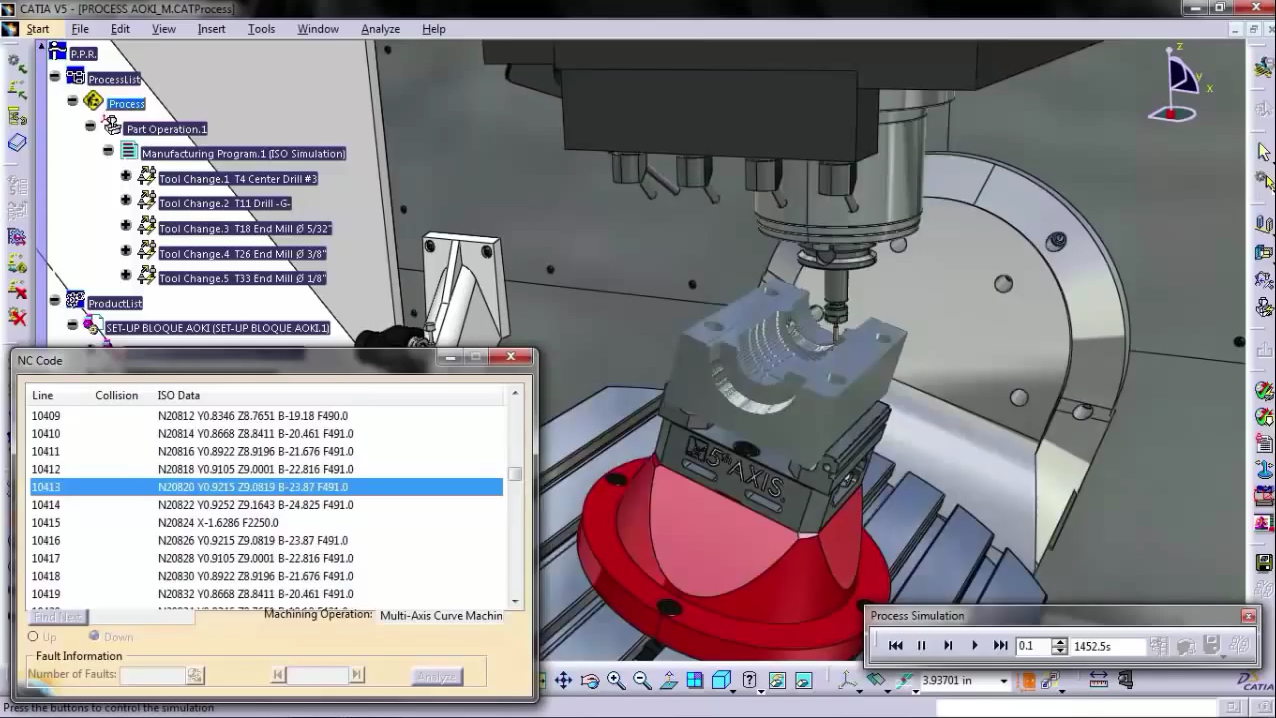1276x718 pixels.
Task: Click the tool path replay icon in right toolbar
Action: point(1264,390)
